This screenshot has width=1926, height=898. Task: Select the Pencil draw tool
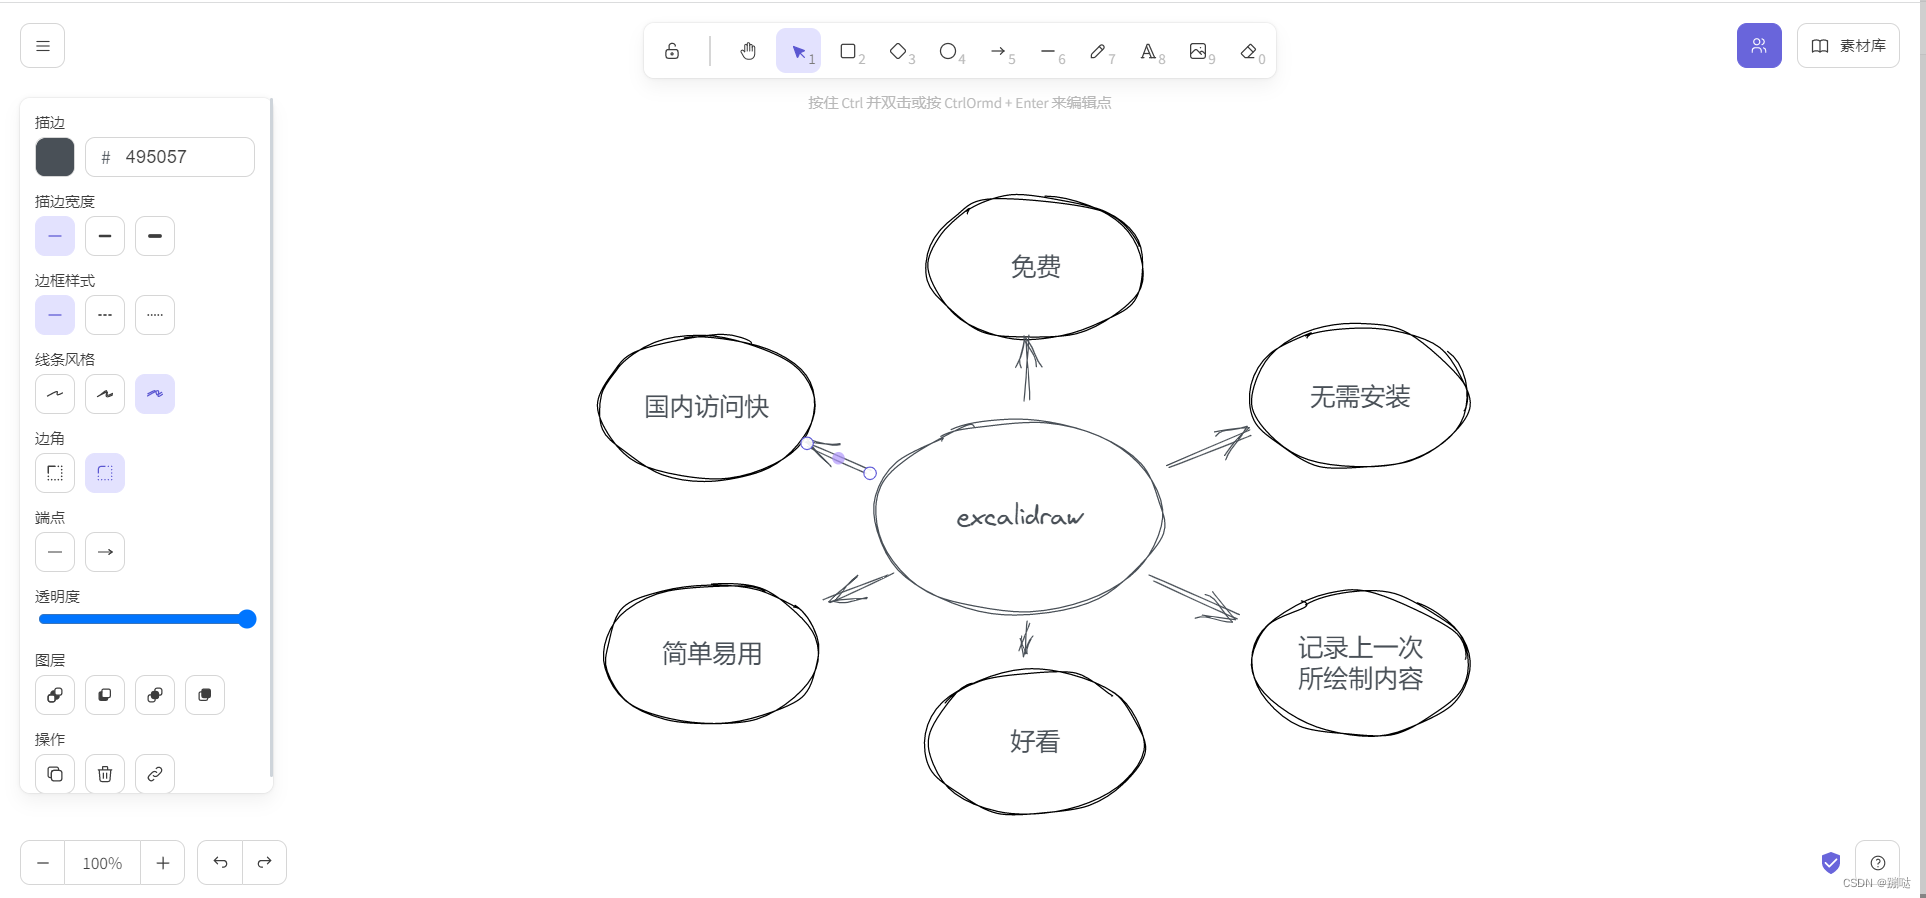point(1098,51)
